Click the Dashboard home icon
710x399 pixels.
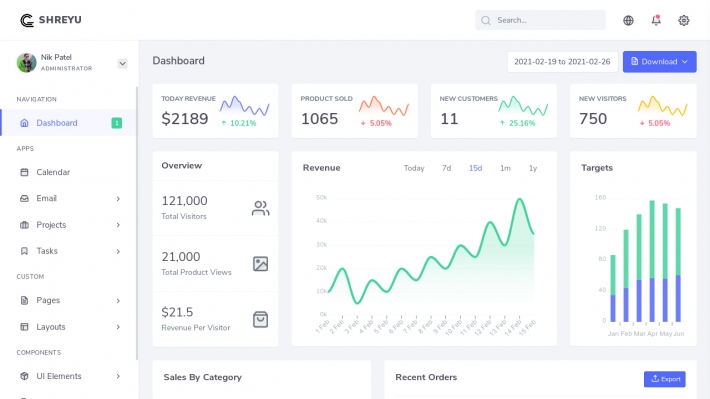click(x=24, y=123)
